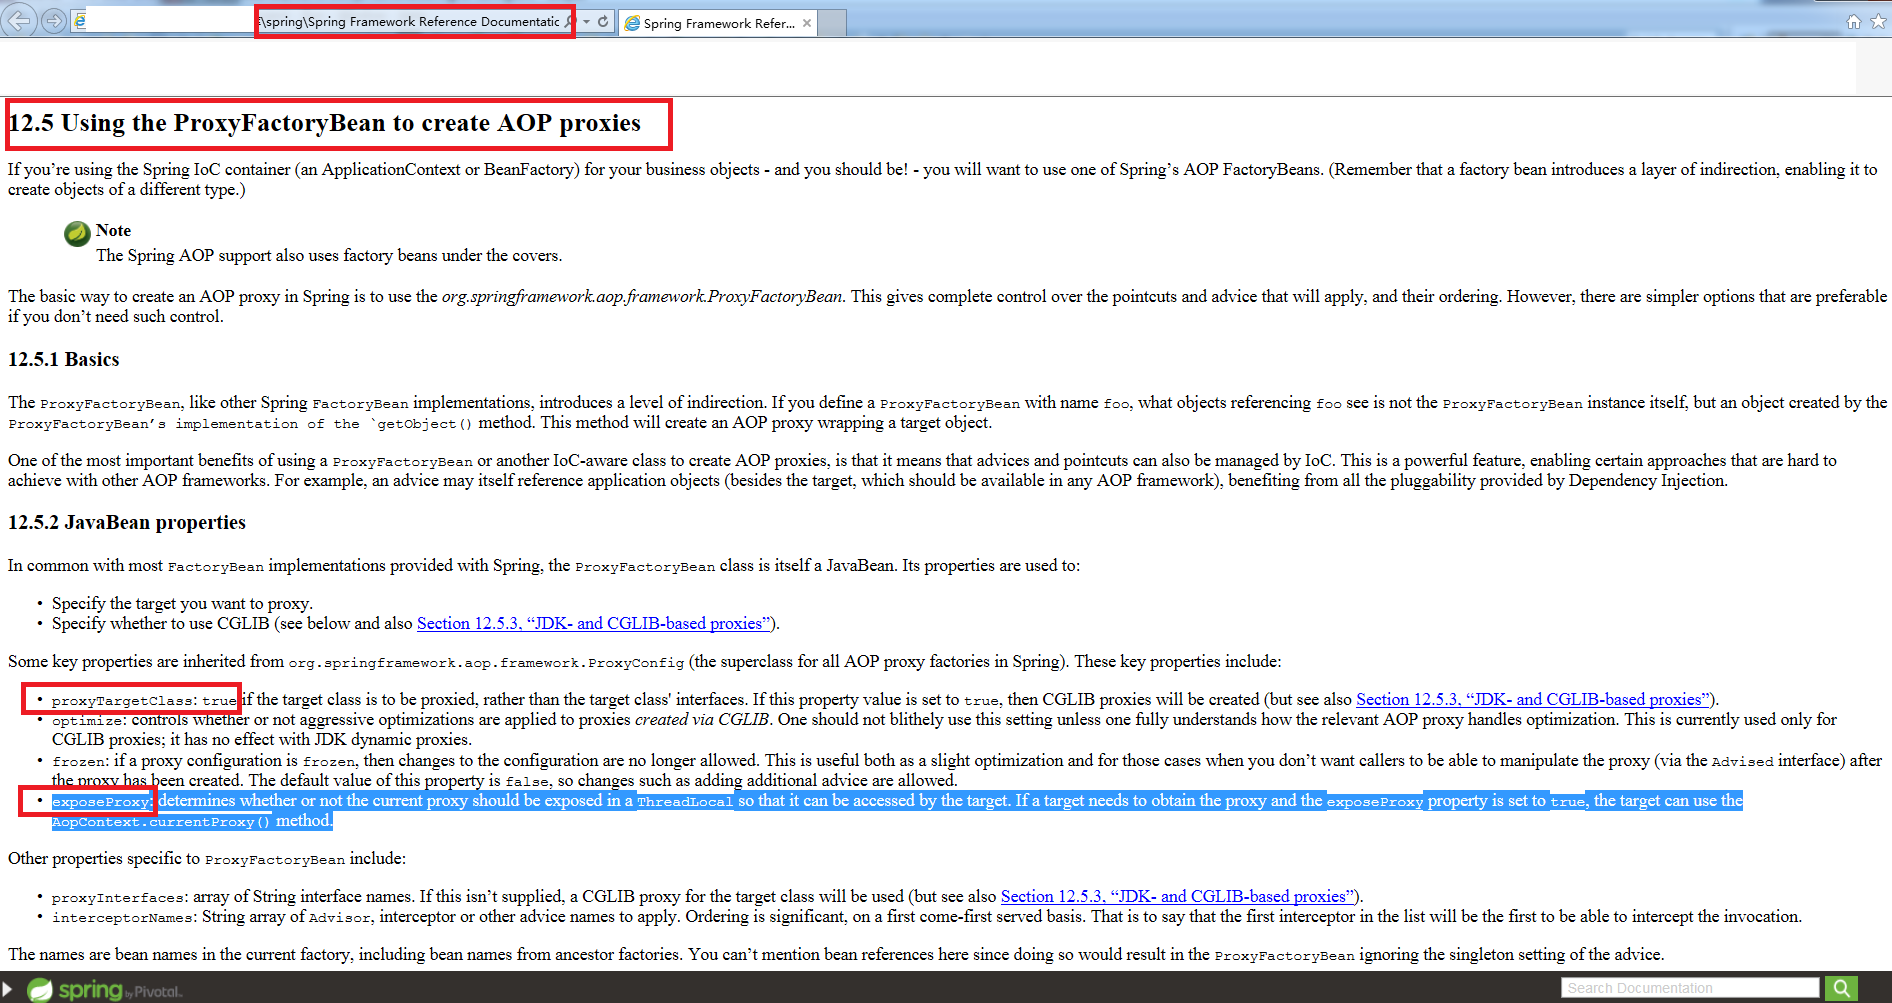
Task: Click the green search magnifier button
Action: 1841,988
